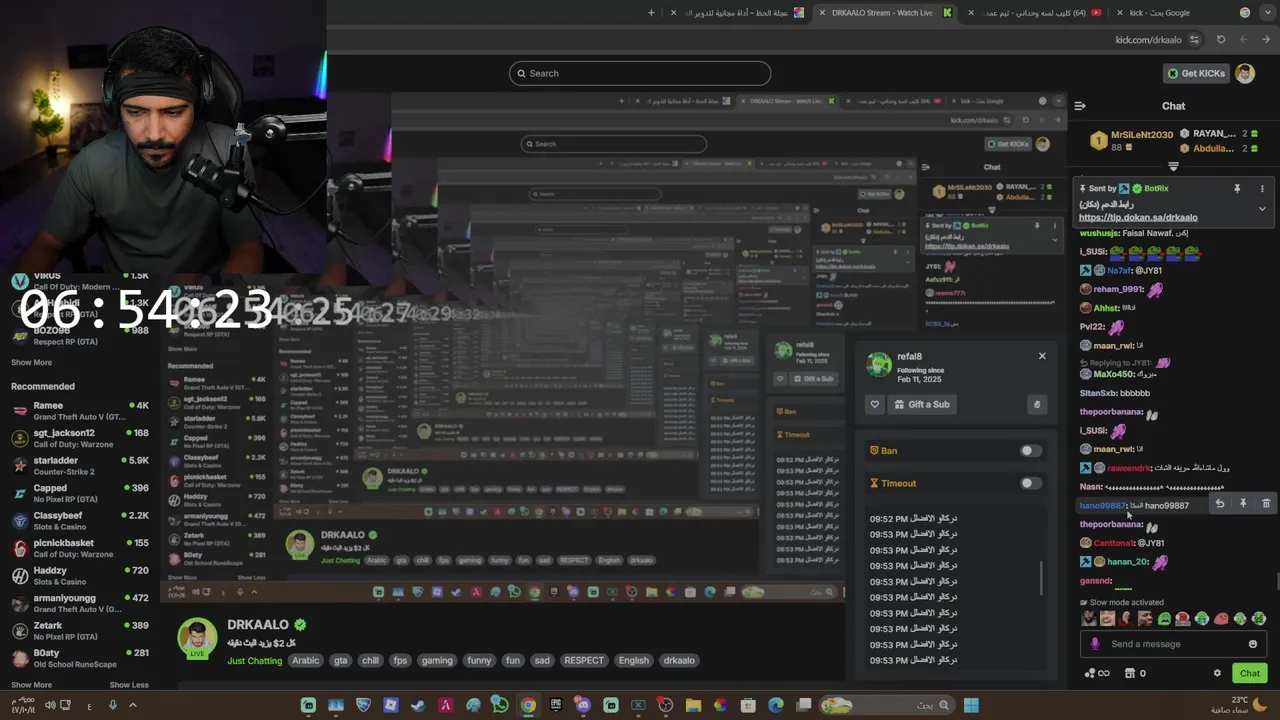Open the wushusjs chat username
Screen dimensions: 1280x720
click(x=1099, y=233)
